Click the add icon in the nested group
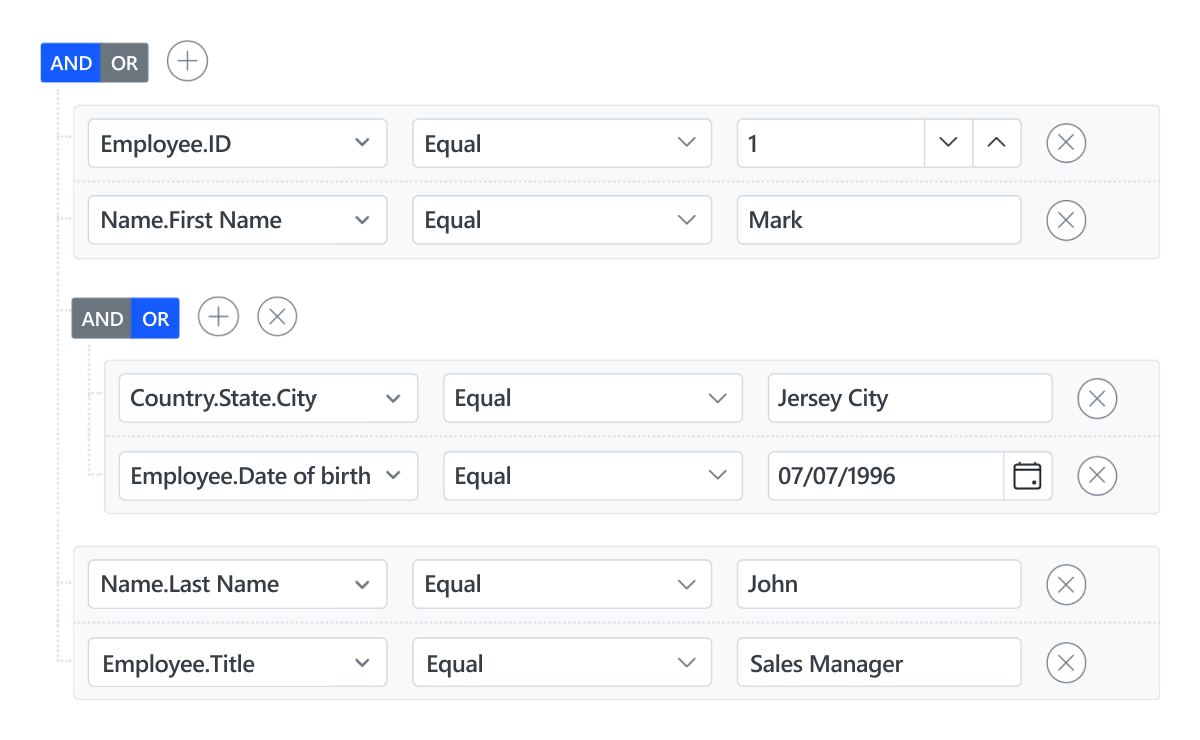Image resolution: width=1200 pixels, height=740 pixels. [218, 317]
